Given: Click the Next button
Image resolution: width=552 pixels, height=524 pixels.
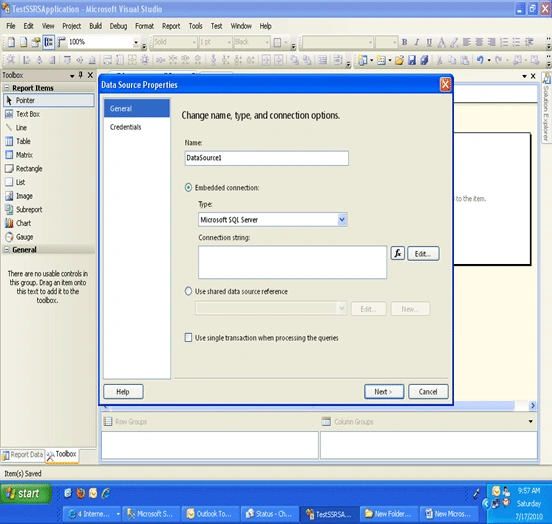Looking at the screenshot, I should (384, 392).
